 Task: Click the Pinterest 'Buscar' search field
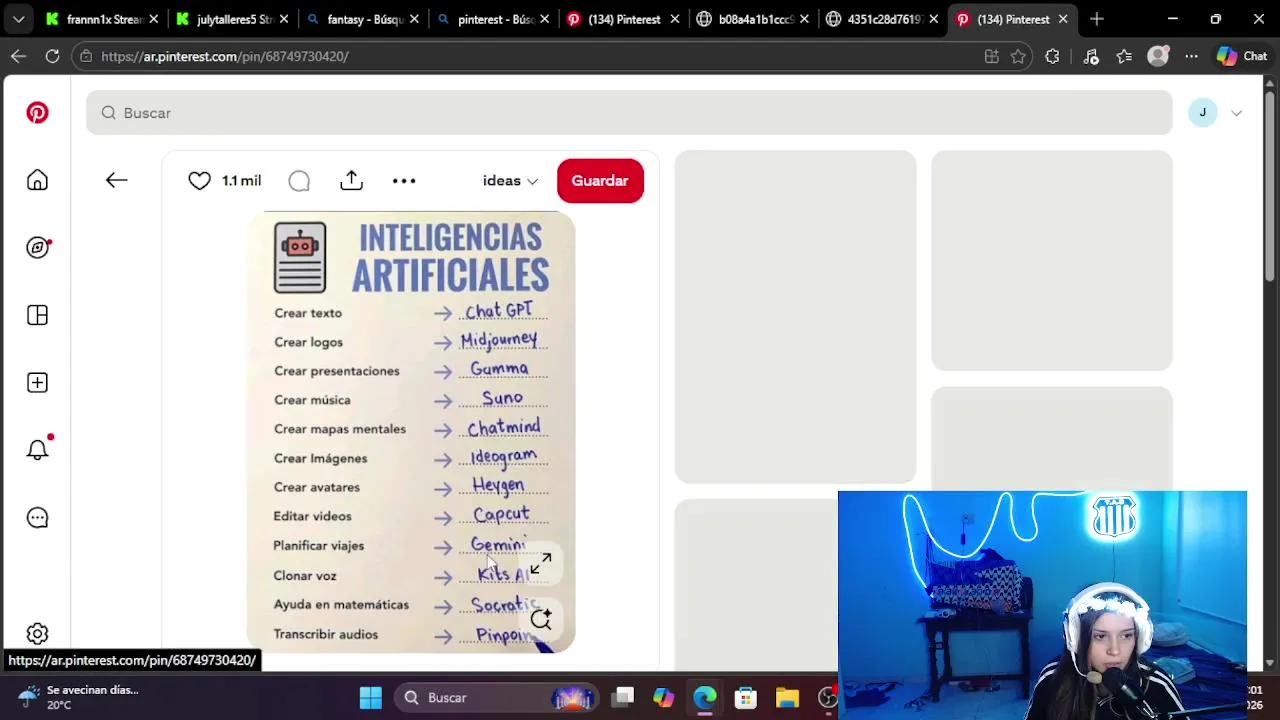(x=629, y=113)
